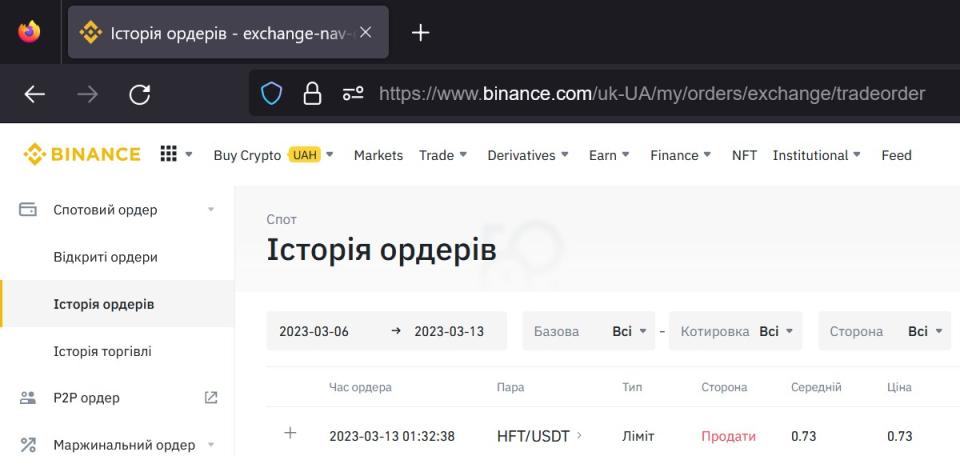This screenshot has width=960, height=456.
Task: Click the Binance logo
Action: [x=82, y=155]
